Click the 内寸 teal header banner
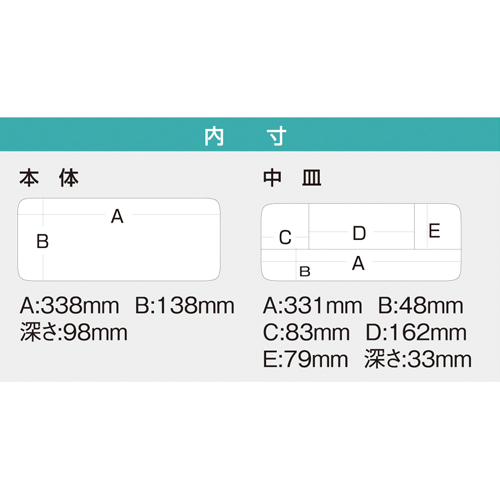This screenshot has width=500, height=500. coord(250,134)
